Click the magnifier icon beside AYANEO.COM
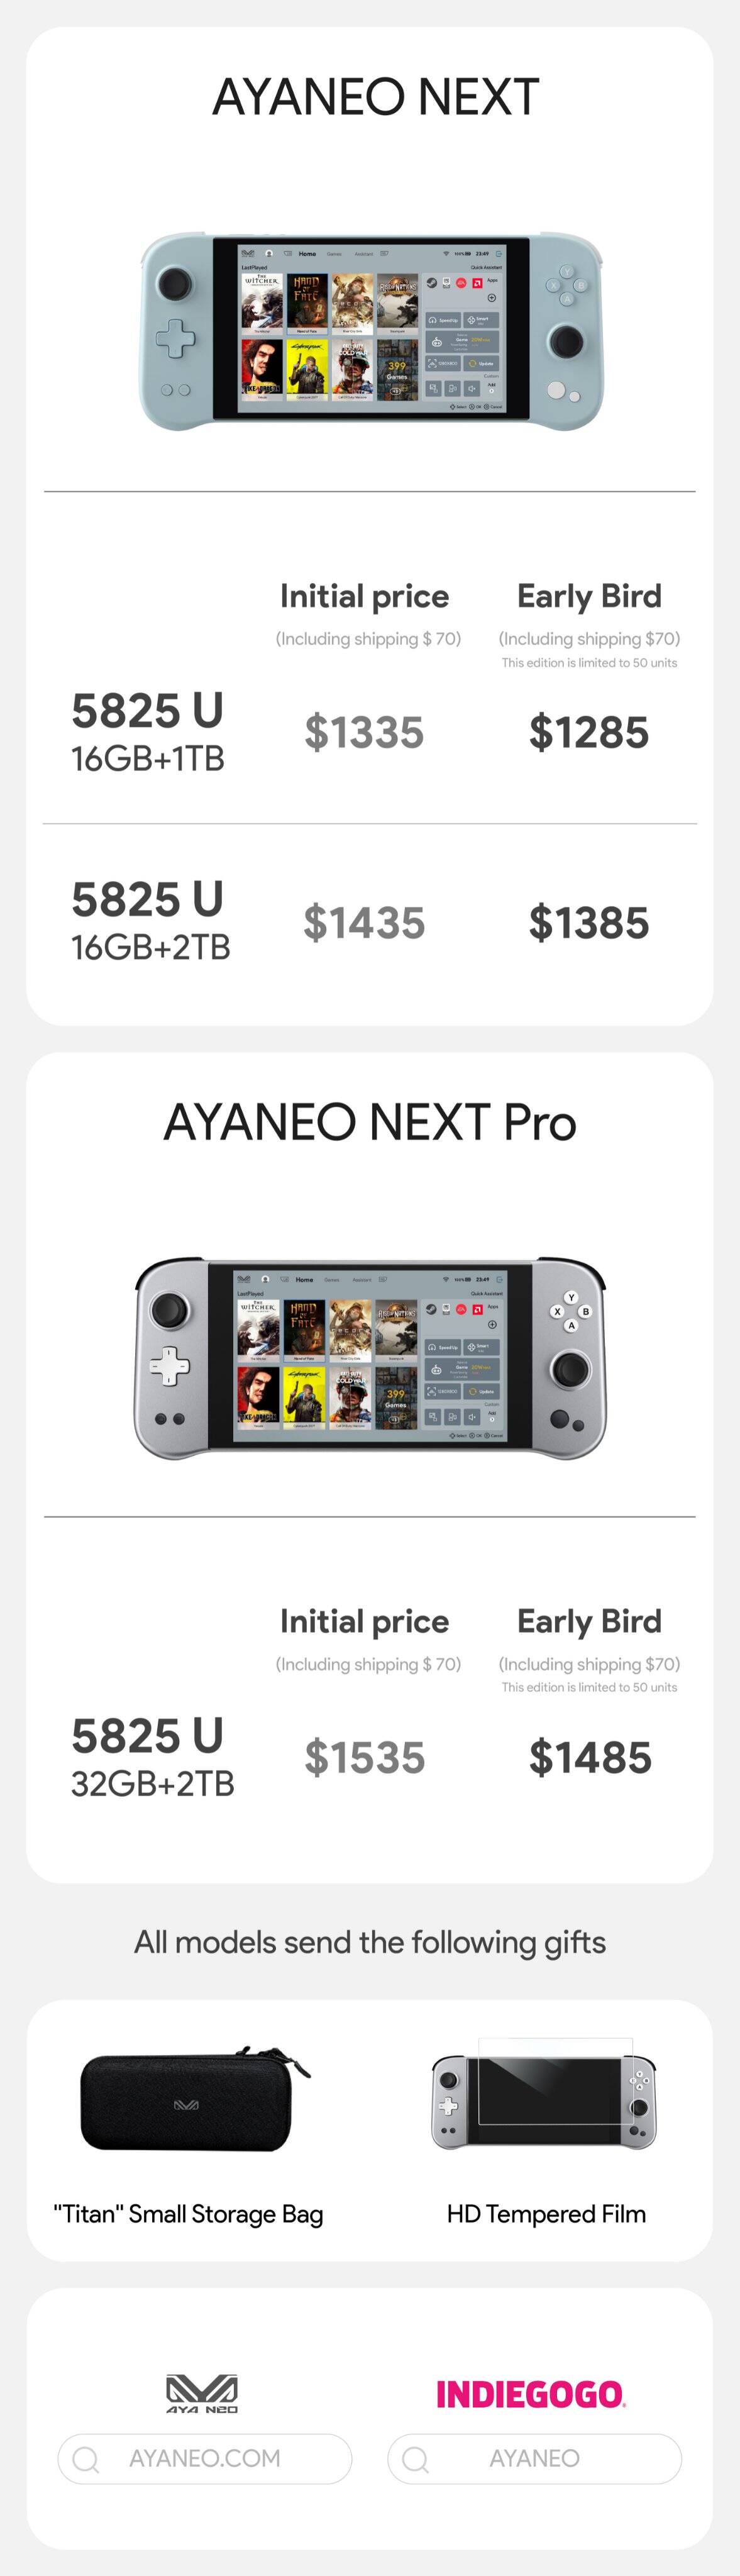This screenshot has height=2576, width=740. click(x=86, y=2459)
